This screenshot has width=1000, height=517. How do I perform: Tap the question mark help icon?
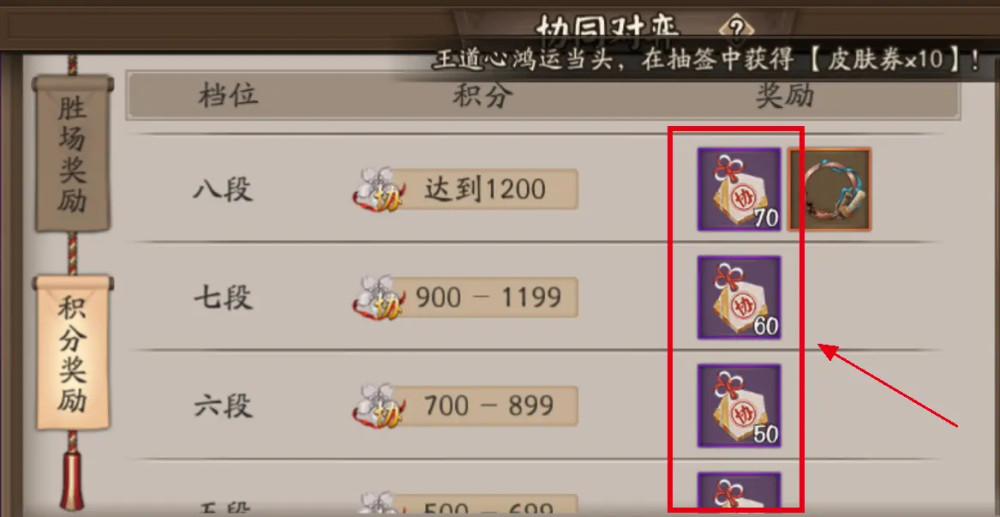pyautogui.click(x=737, y=27)
